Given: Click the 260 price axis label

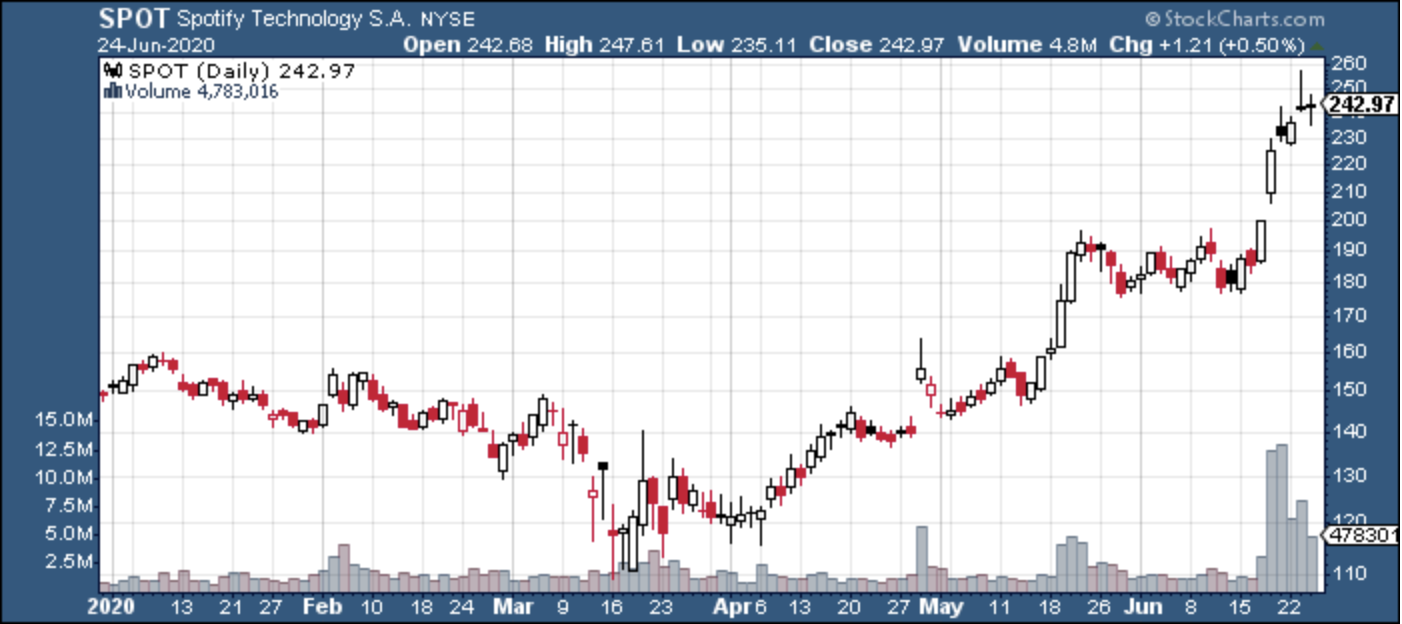Looking at the screenshot, I should tap(1350, 64).
